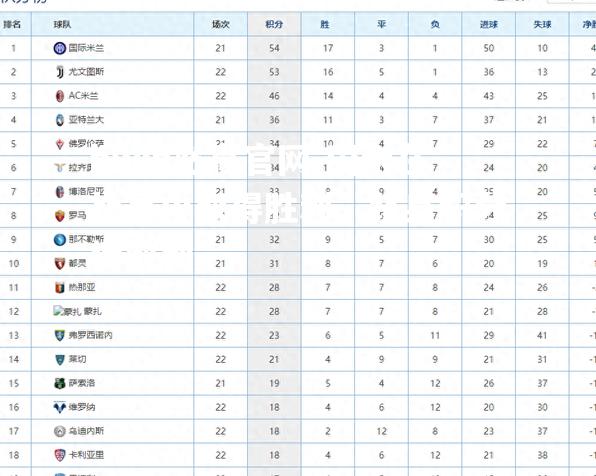Screen dimensions: 596x476
Task: Sort table by 积分 points column header
Action: 274,24
